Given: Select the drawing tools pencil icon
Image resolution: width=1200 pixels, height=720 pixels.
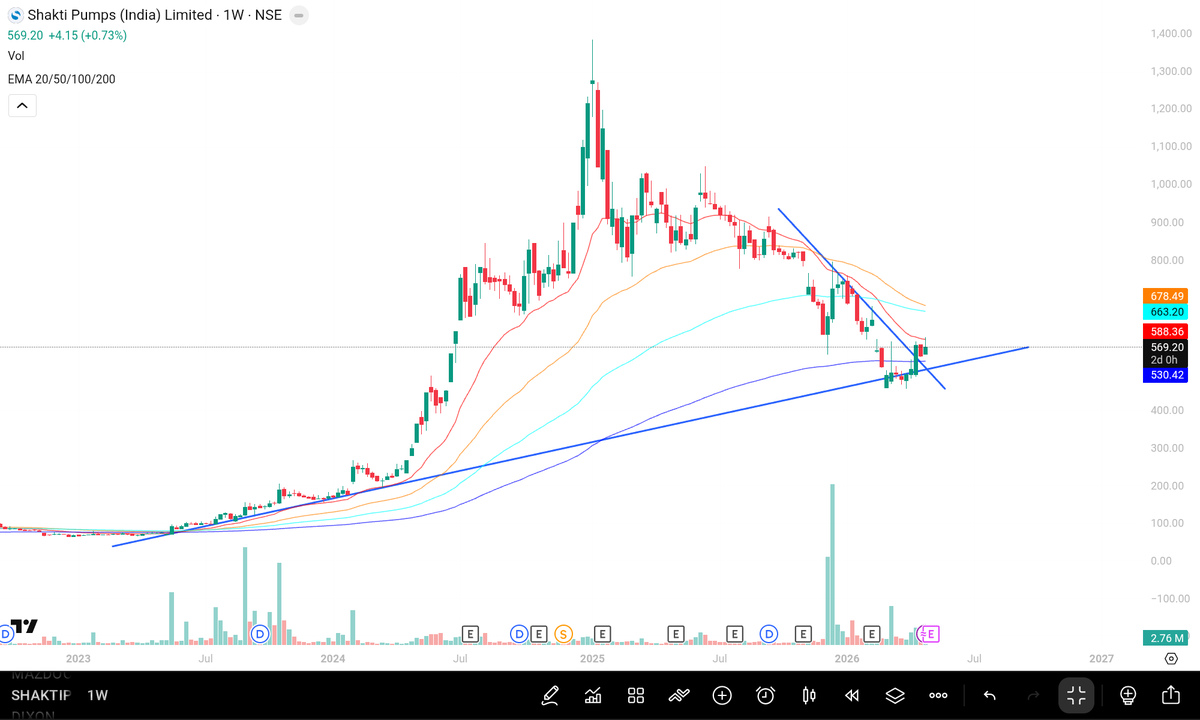Looking at the screenshot, I should pyautogui.click(x=550, y=695).
